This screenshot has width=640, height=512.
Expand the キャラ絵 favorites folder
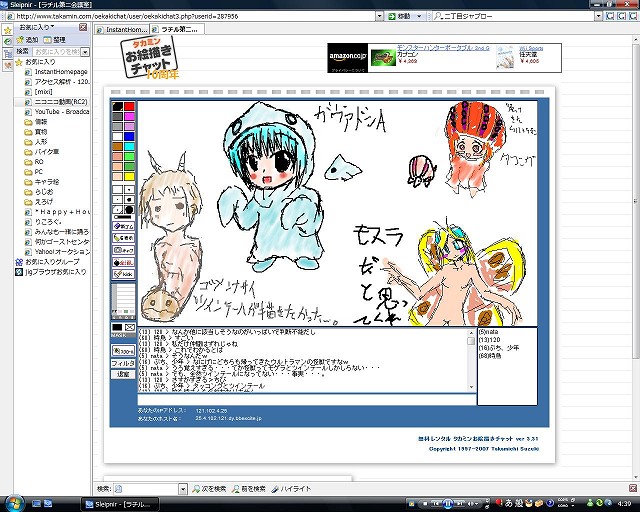(42, 182)
